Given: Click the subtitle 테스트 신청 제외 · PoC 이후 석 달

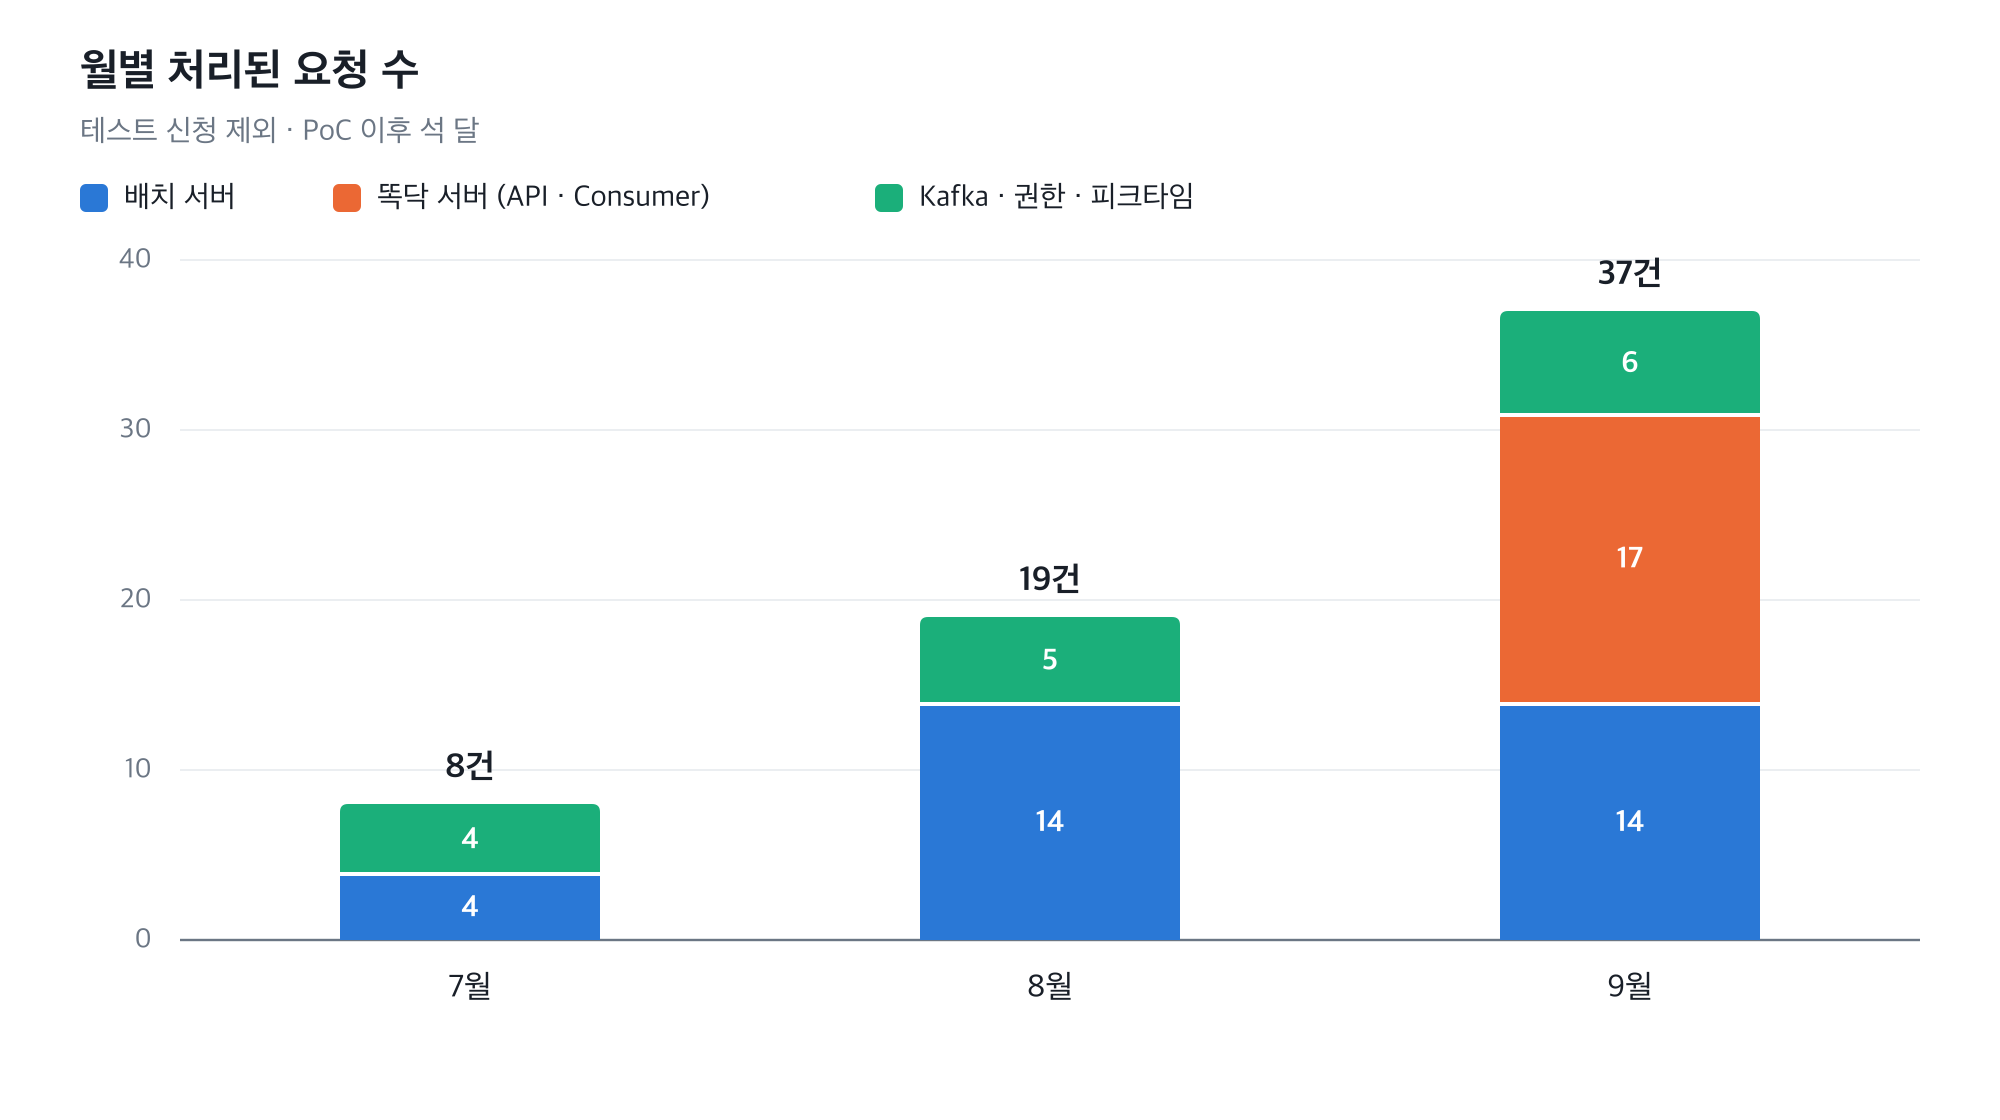Looking at the screenshot, I should [279, 130].
